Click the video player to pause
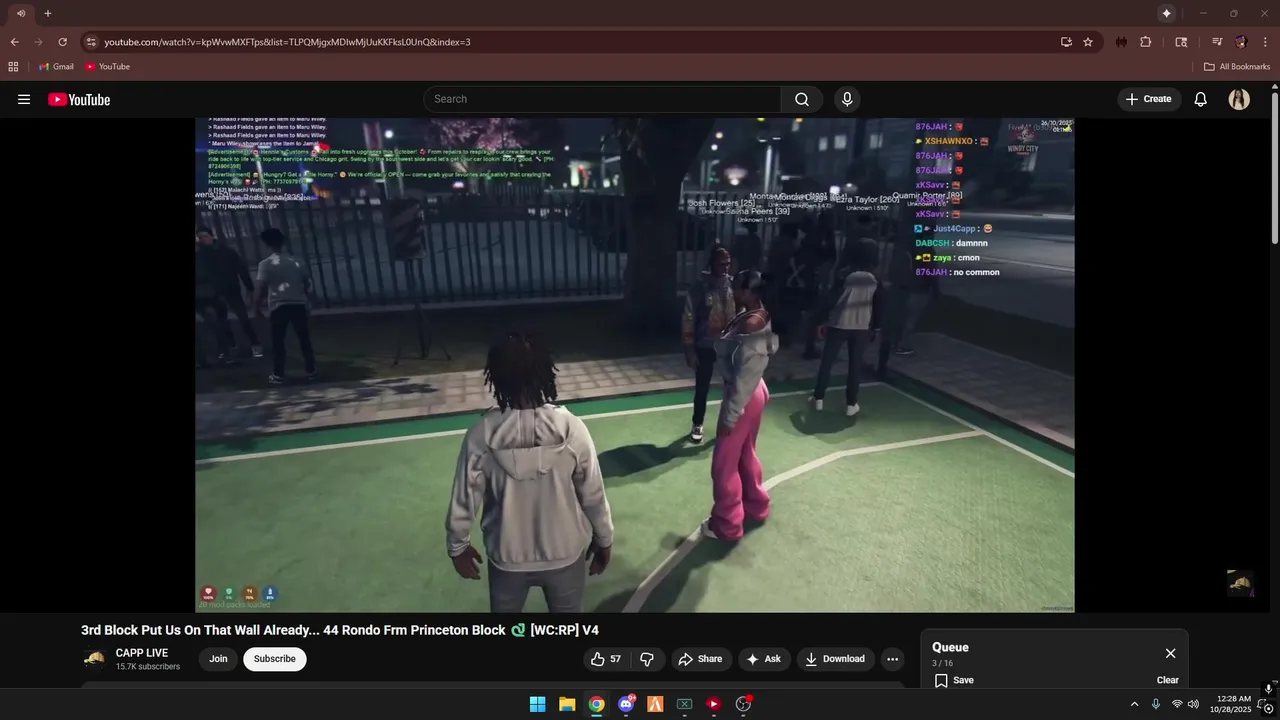 pos(634,365)
